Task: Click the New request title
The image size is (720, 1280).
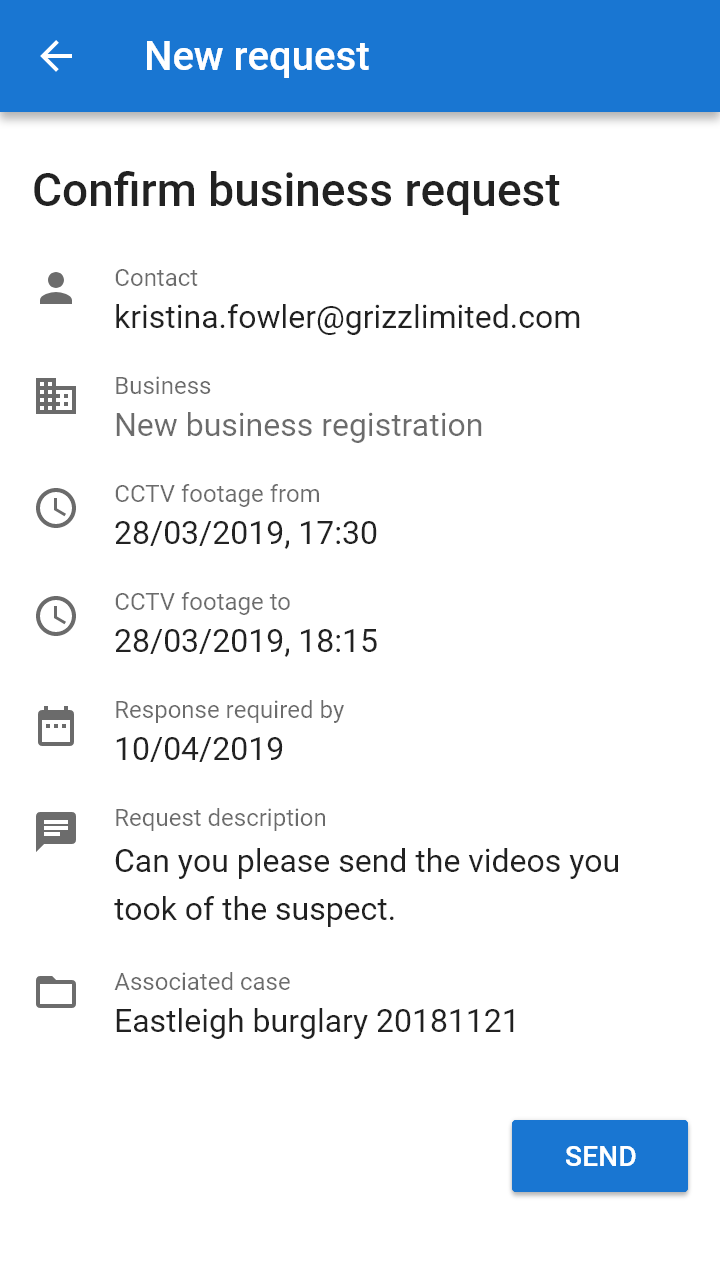Action: point(257,56)
